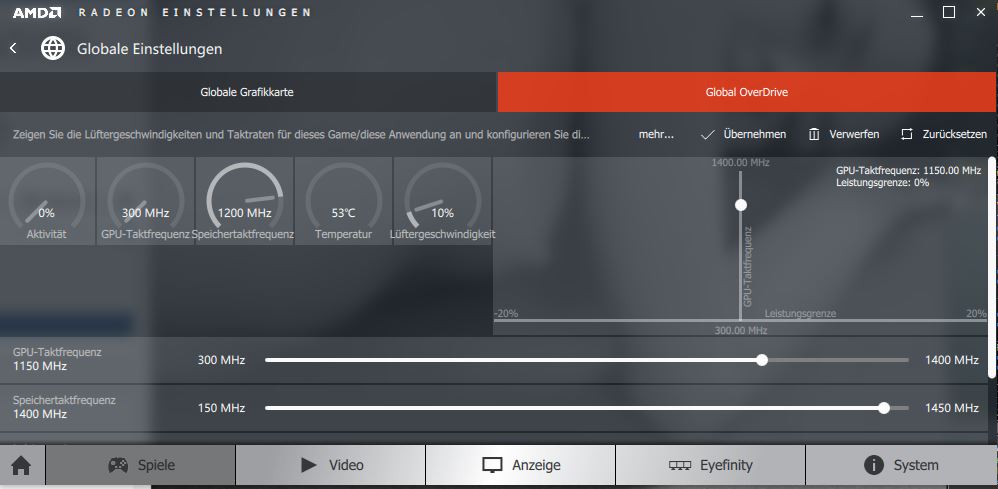Viewport: 998px width, 489px height.
Task: Click the Temperatur 53°C gauge
Action: (x=344, y=201)
